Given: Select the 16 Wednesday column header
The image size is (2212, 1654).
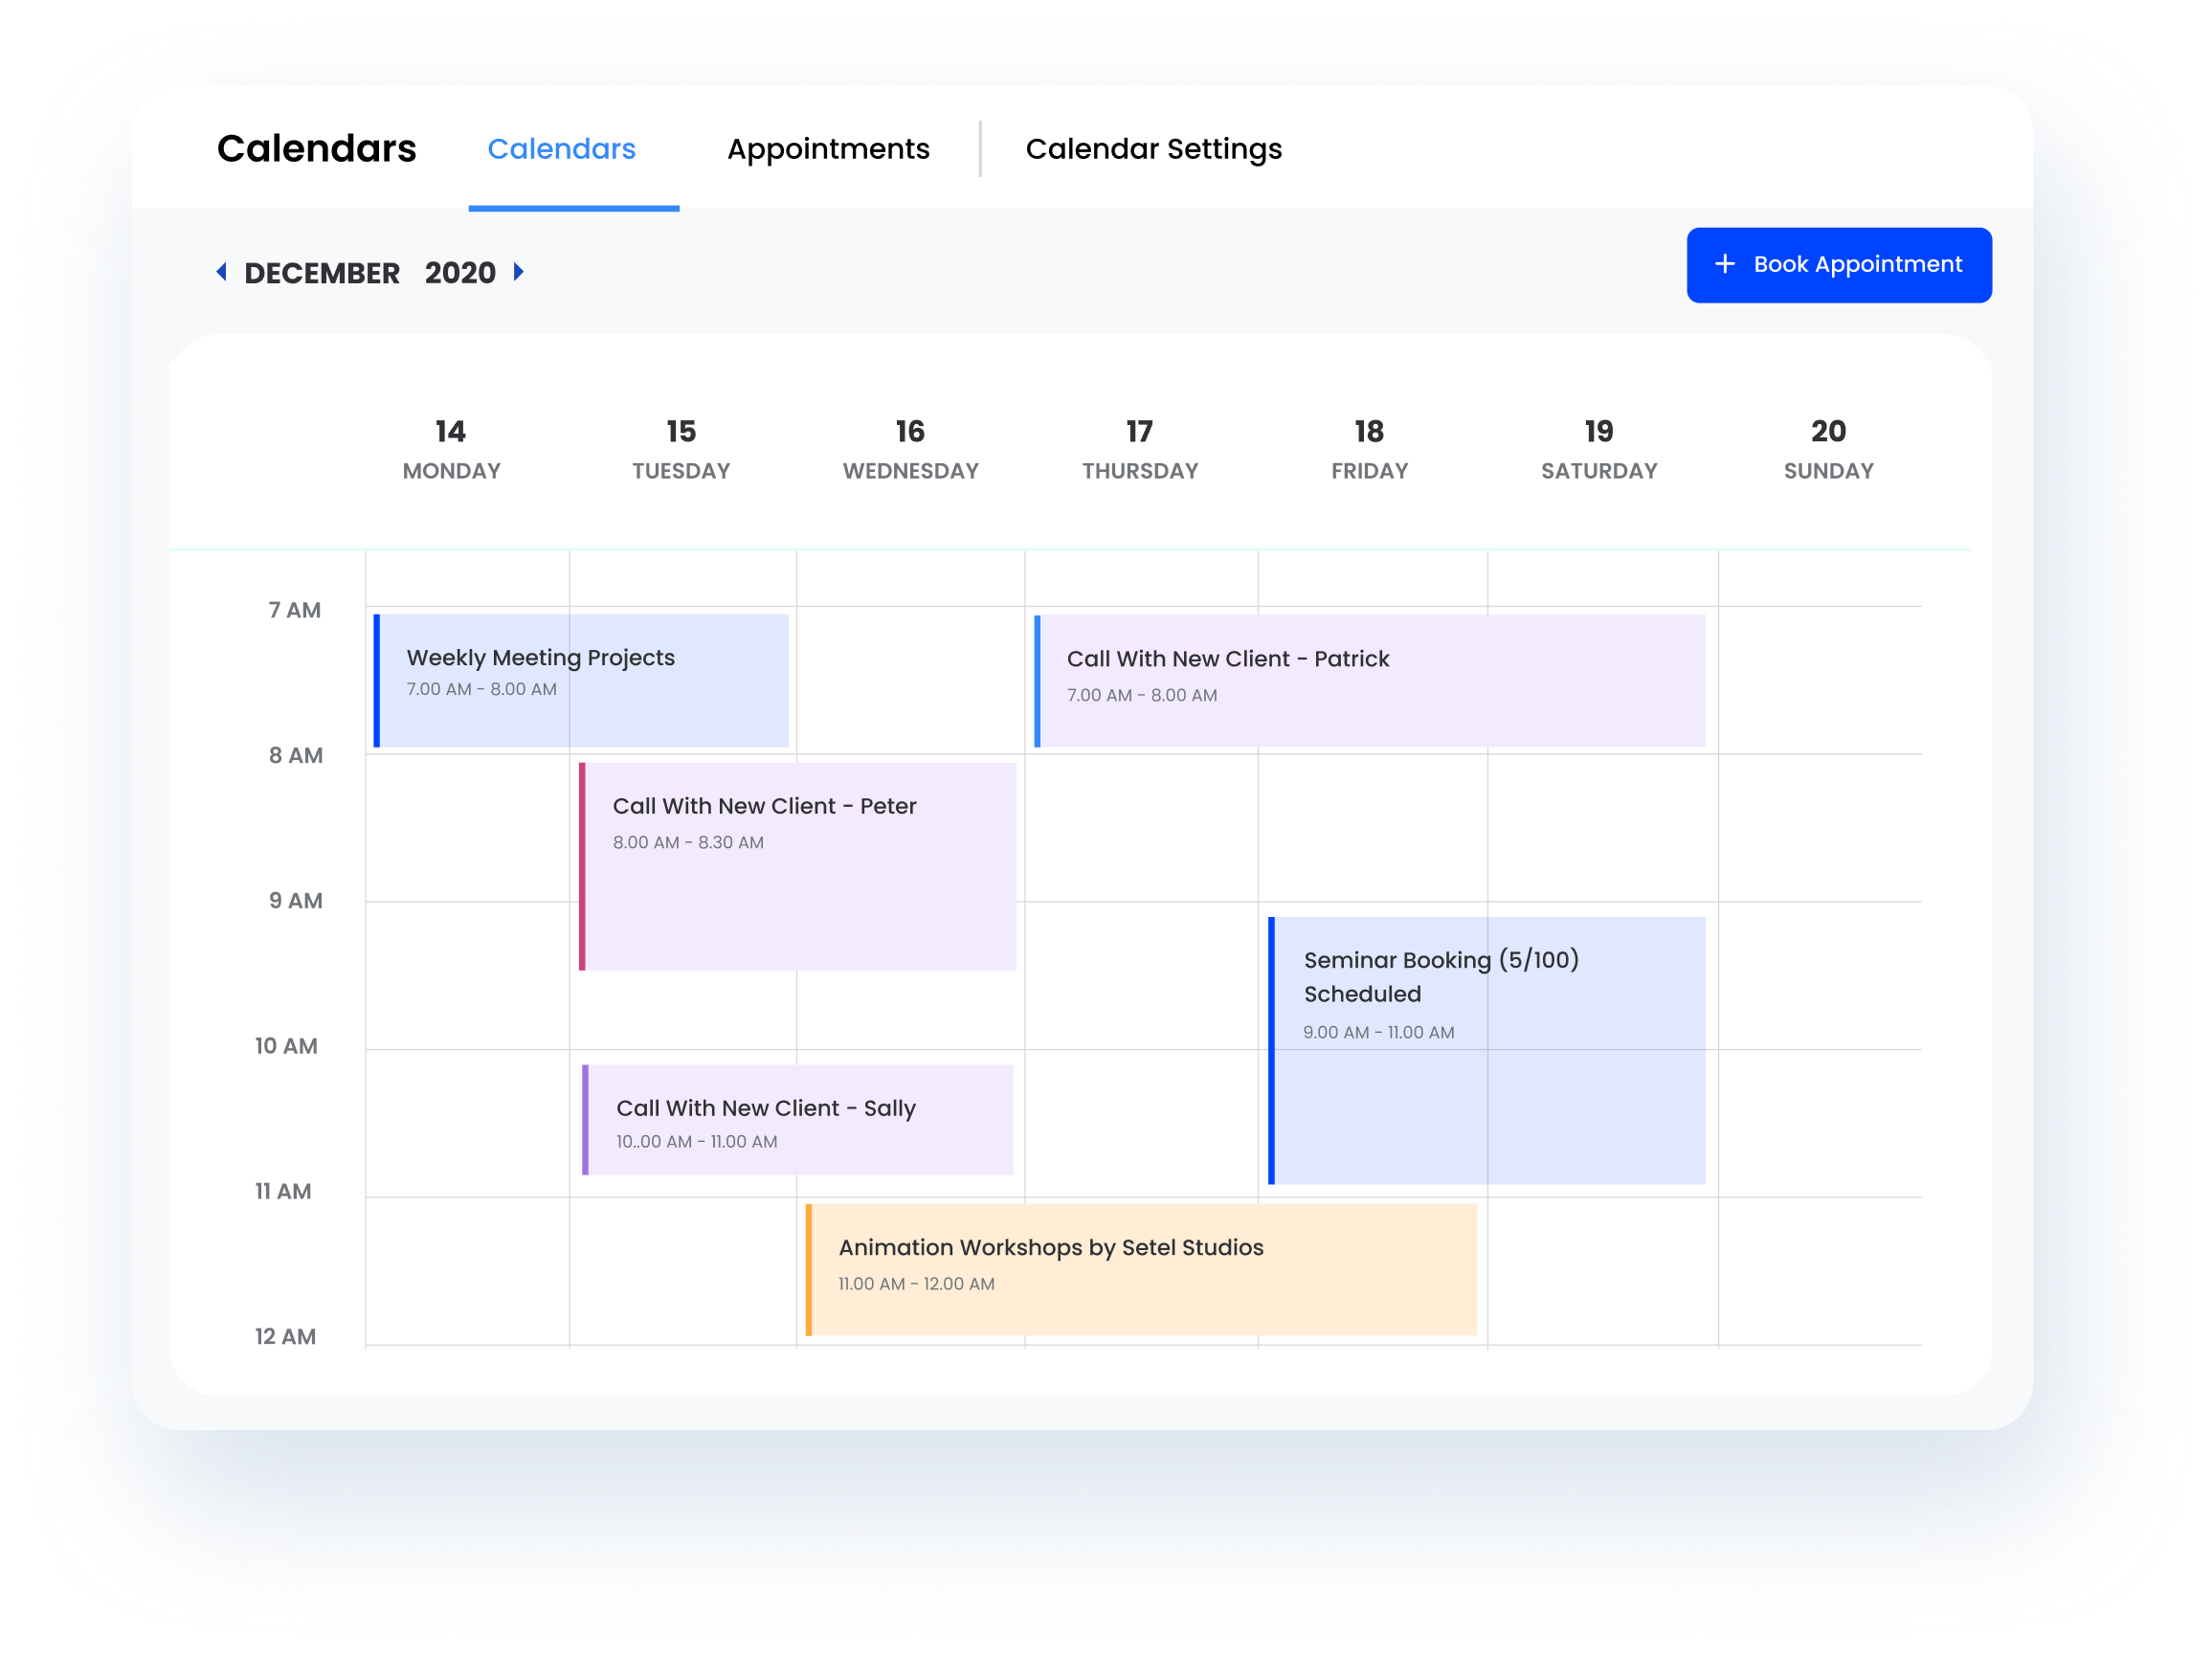Looking at the screenshot, I should [x=910, y=449].
